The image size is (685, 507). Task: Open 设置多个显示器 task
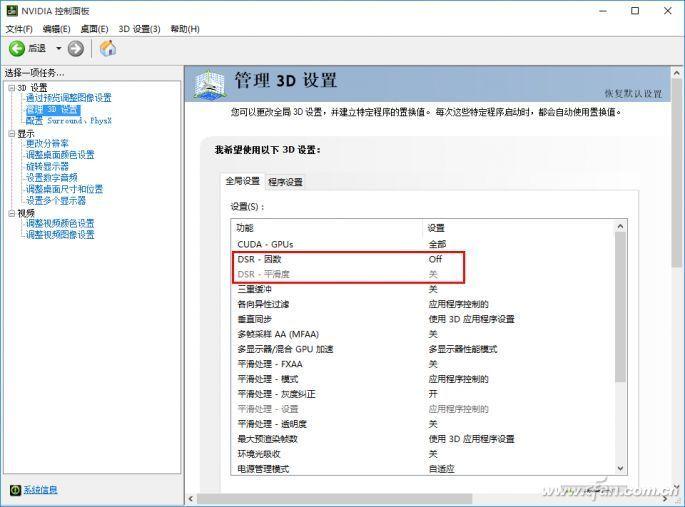[56, 200]
